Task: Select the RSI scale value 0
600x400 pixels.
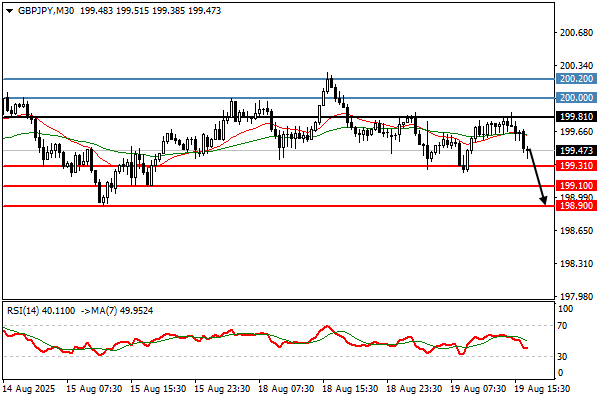Action: coord(561,373)
